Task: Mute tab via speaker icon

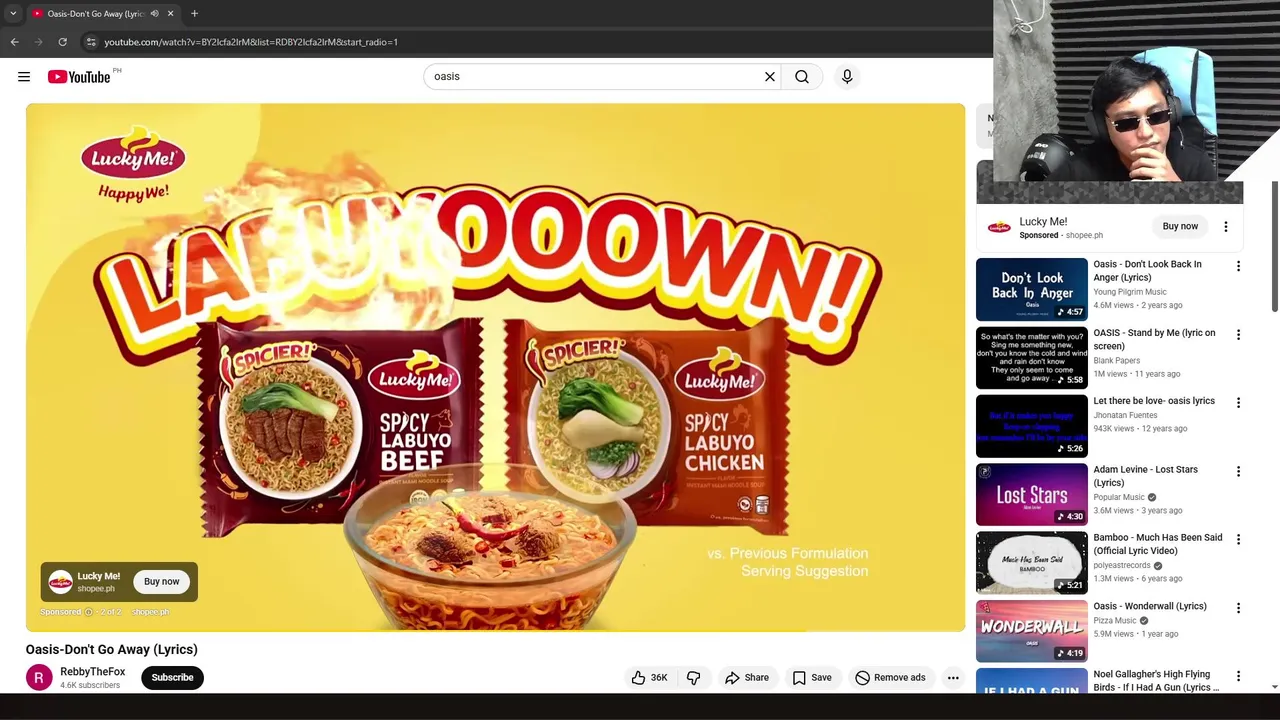Action: pyautogui.click(x=154, y=13)
